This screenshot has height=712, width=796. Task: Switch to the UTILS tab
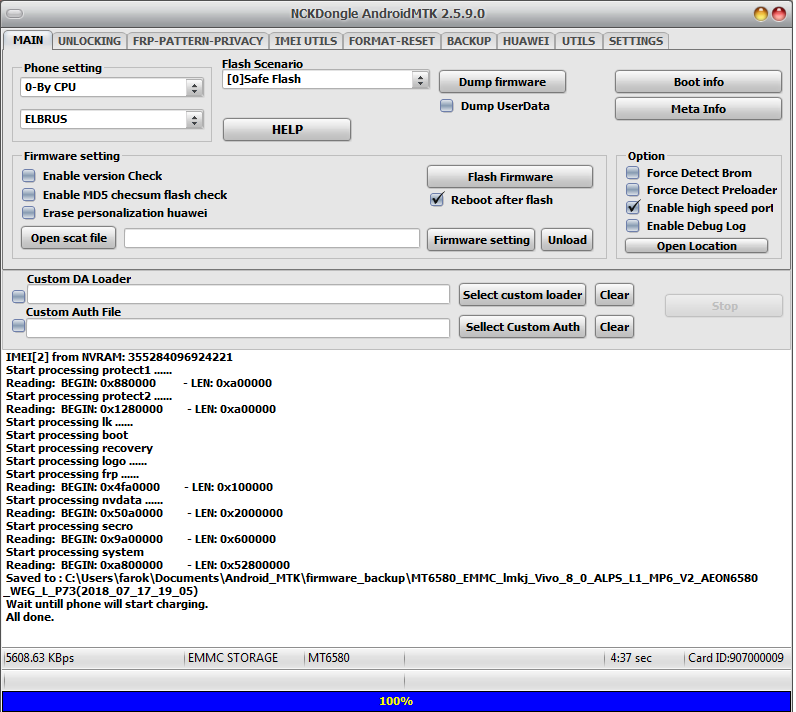pyautogui.click(x=578, y=41)
